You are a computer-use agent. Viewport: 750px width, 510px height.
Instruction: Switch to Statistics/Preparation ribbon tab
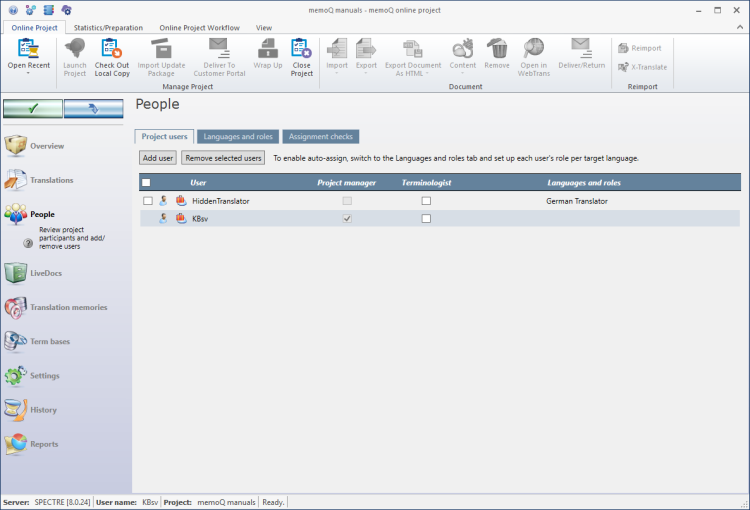108,28
